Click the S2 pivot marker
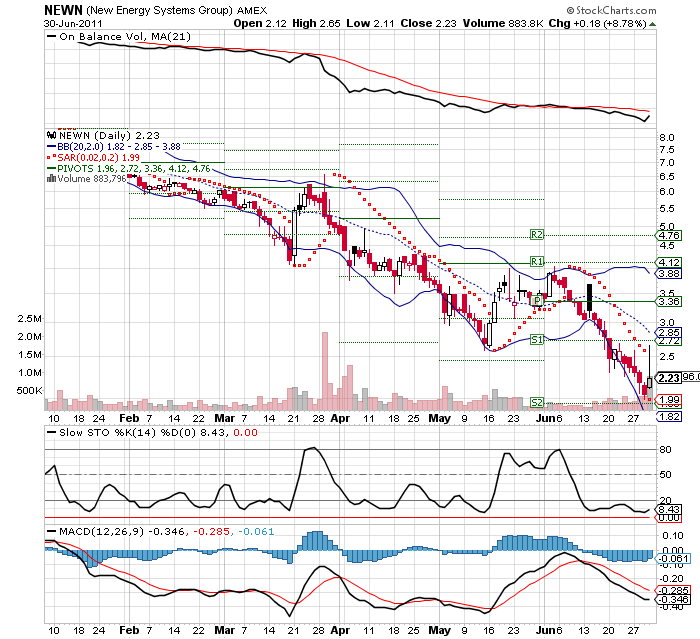This screenshot has width=700, height=639. click(537, 402)
